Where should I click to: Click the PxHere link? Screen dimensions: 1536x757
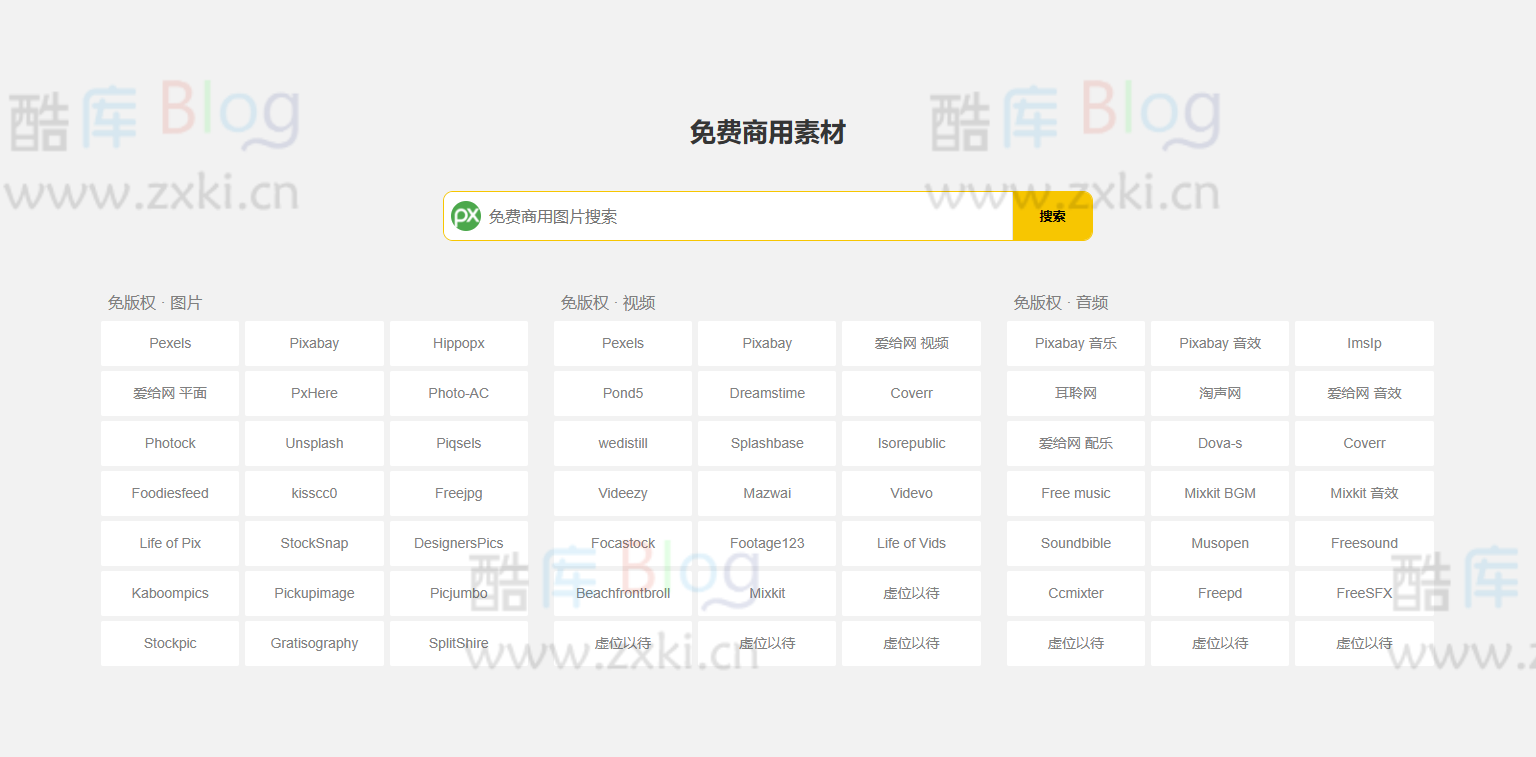pyautogui.click(x=314, y=393)
